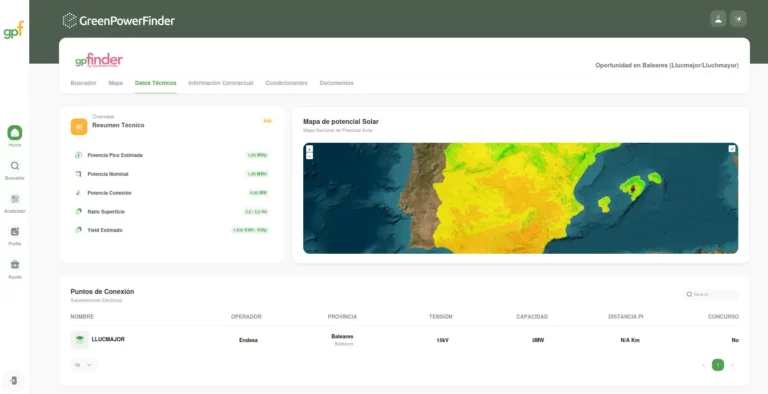768x394 pixels.
Task: Click the Potencia Nominal MWn value
Action: pos(257,174)
